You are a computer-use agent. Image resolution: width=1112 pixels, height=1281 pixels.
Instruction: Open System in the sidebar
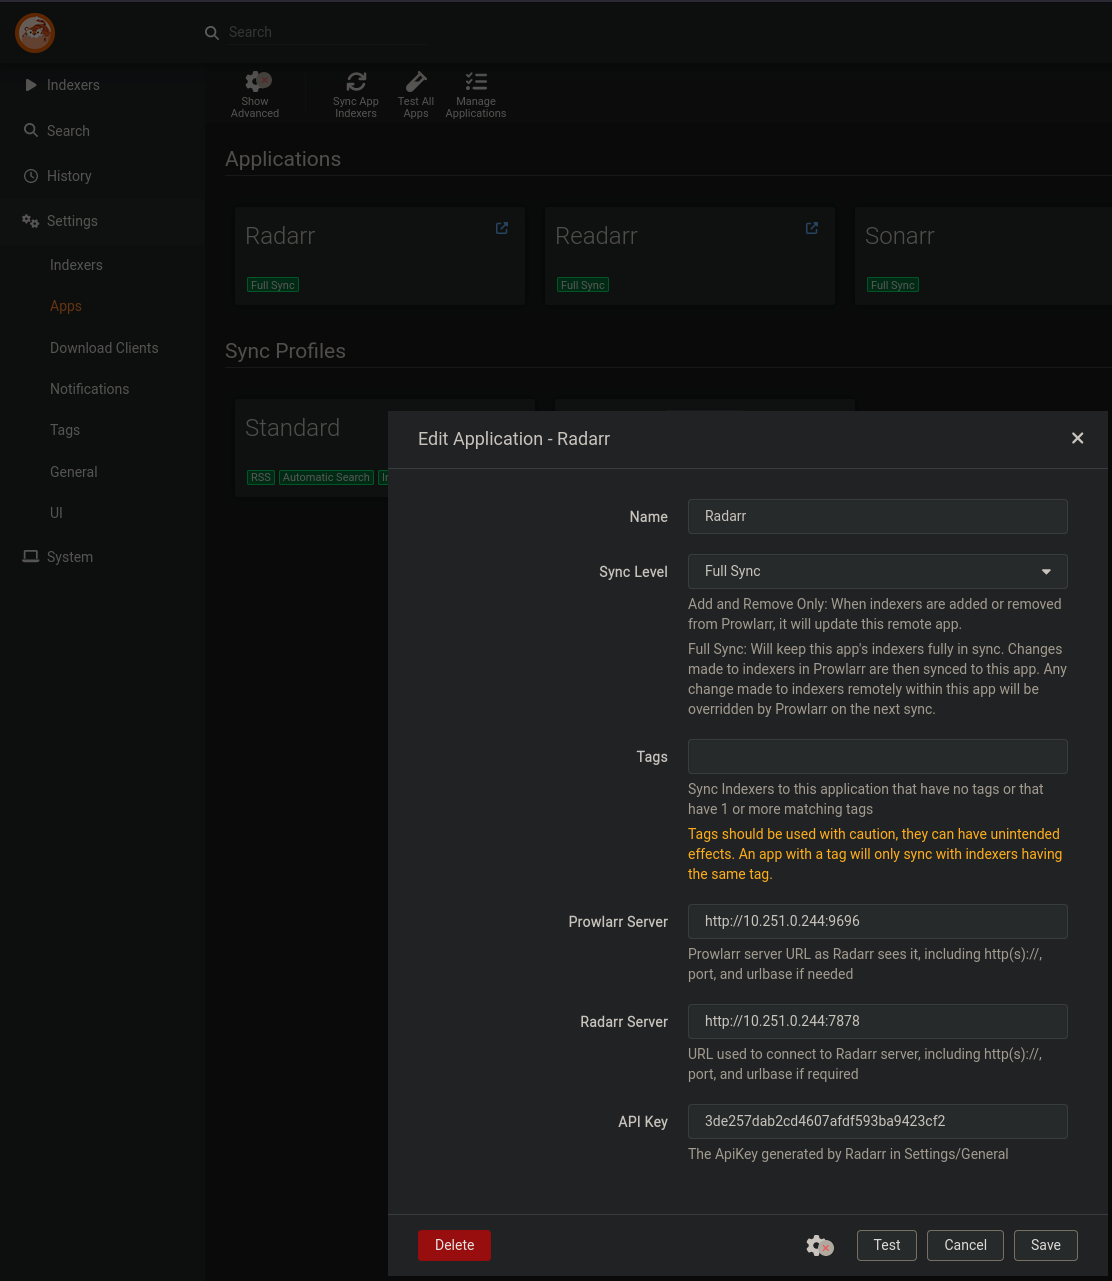pos(102,557)
